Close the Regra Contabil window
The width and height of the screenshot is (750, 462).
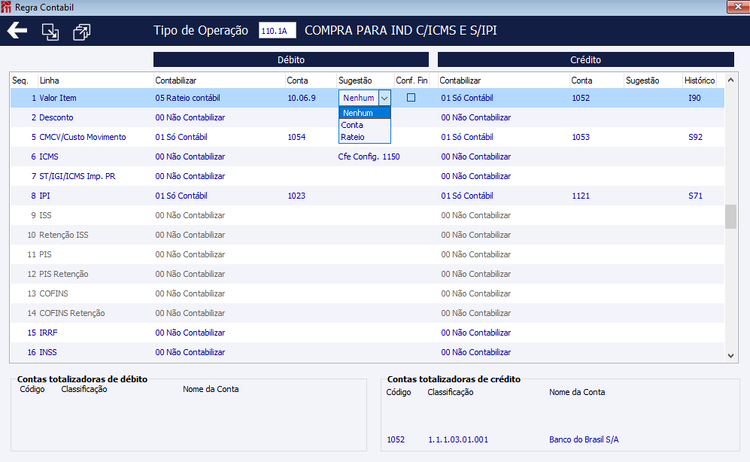(738, 6)
